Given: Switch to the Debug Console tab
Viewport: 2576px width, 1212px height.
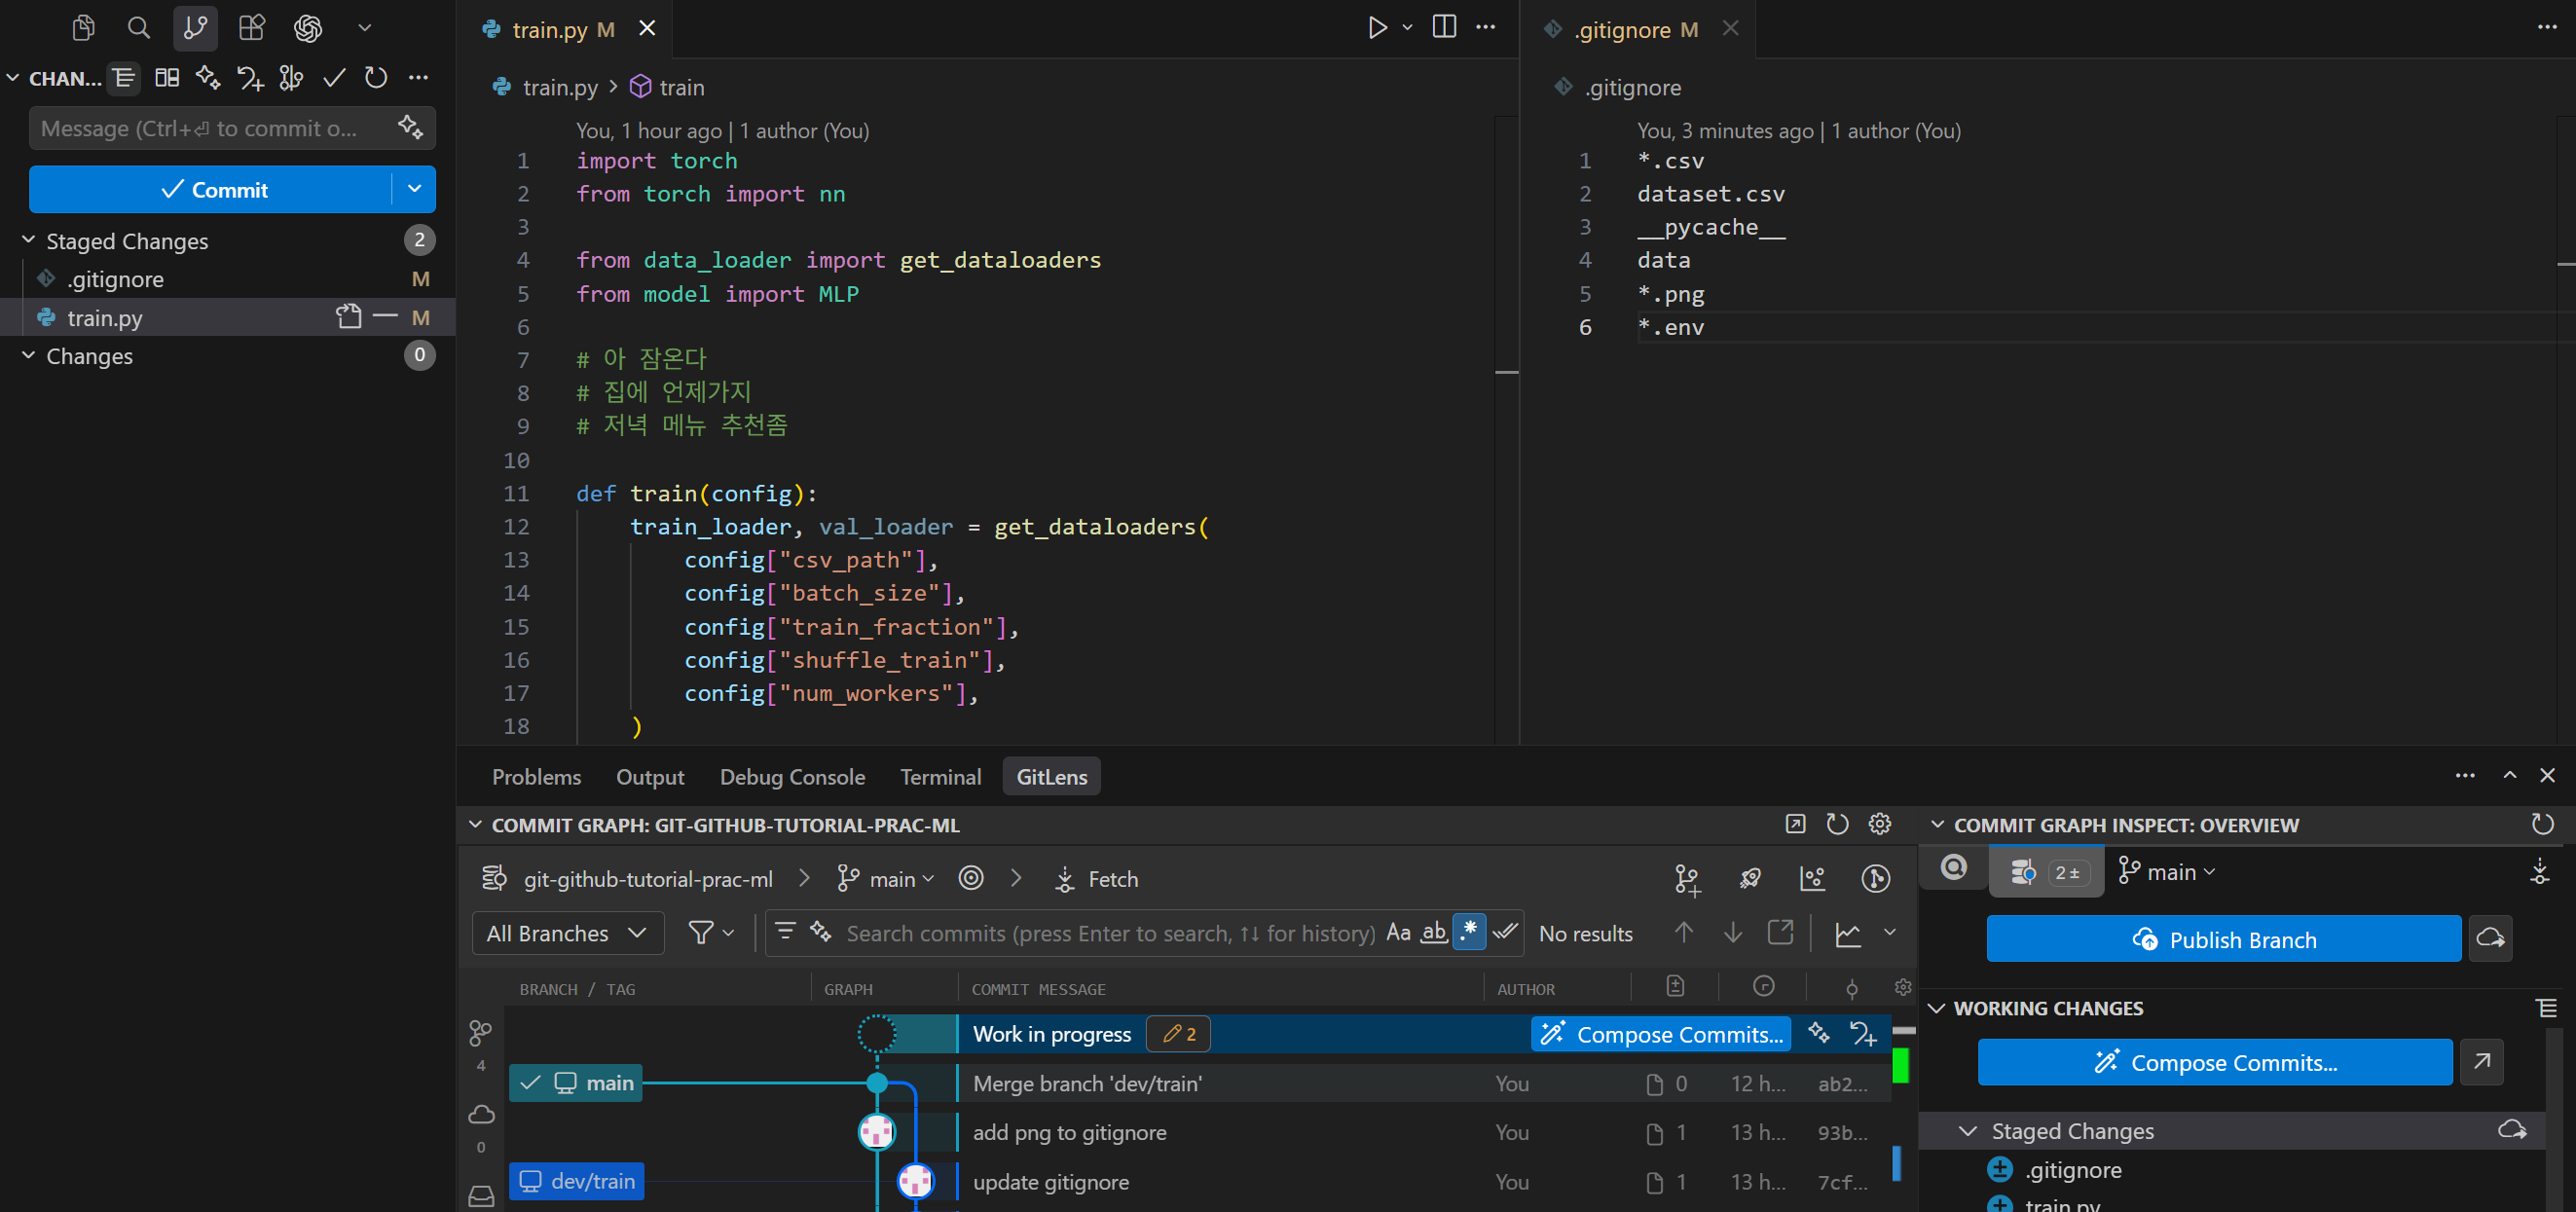Looking at the screenshot, I should tap(792, 777).
